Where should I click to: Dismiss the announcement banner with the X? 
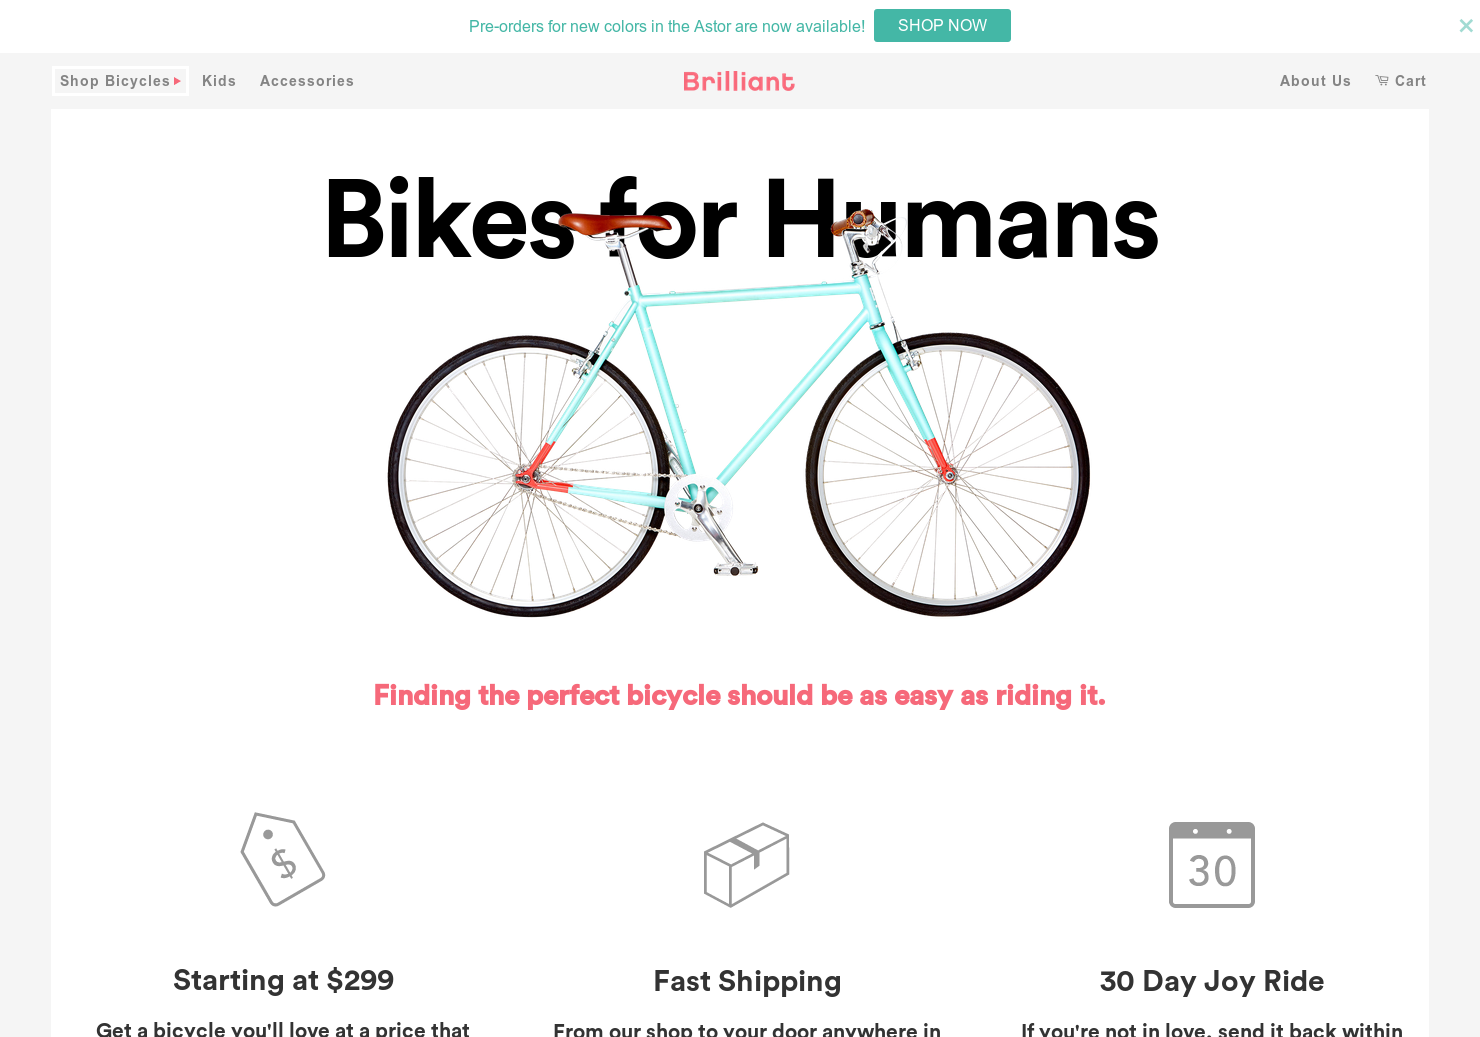tap(1465, 26)
